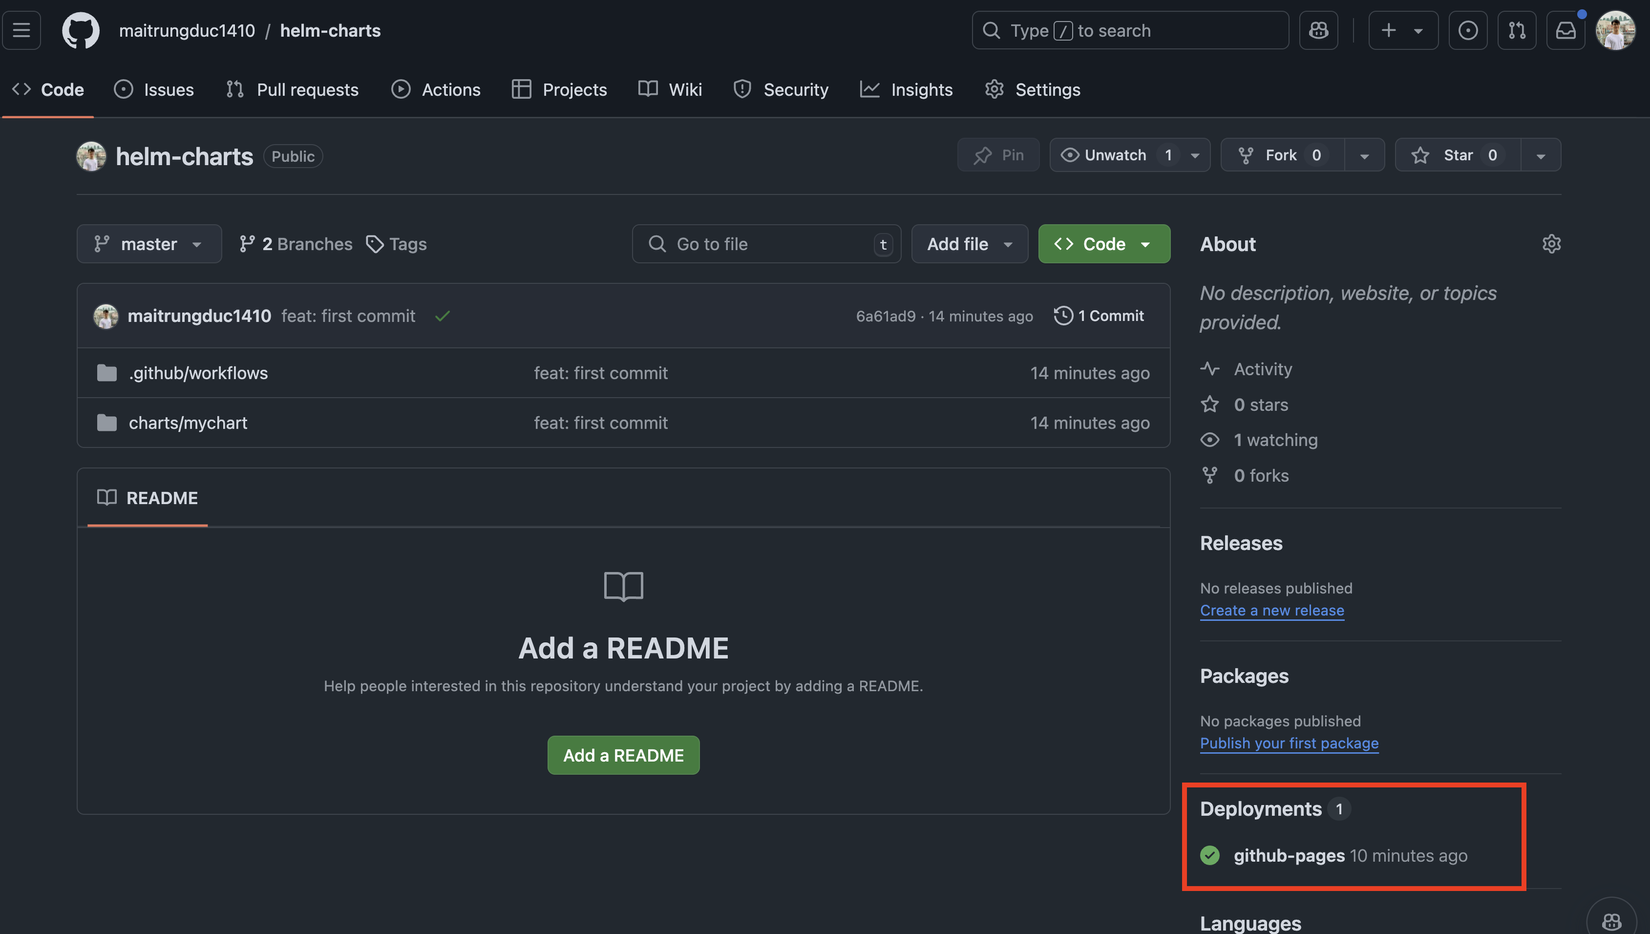This screenshot has height=934, width=1650.
Task: Open the latest commit message feat: first commit
Action: click(348, 316)
